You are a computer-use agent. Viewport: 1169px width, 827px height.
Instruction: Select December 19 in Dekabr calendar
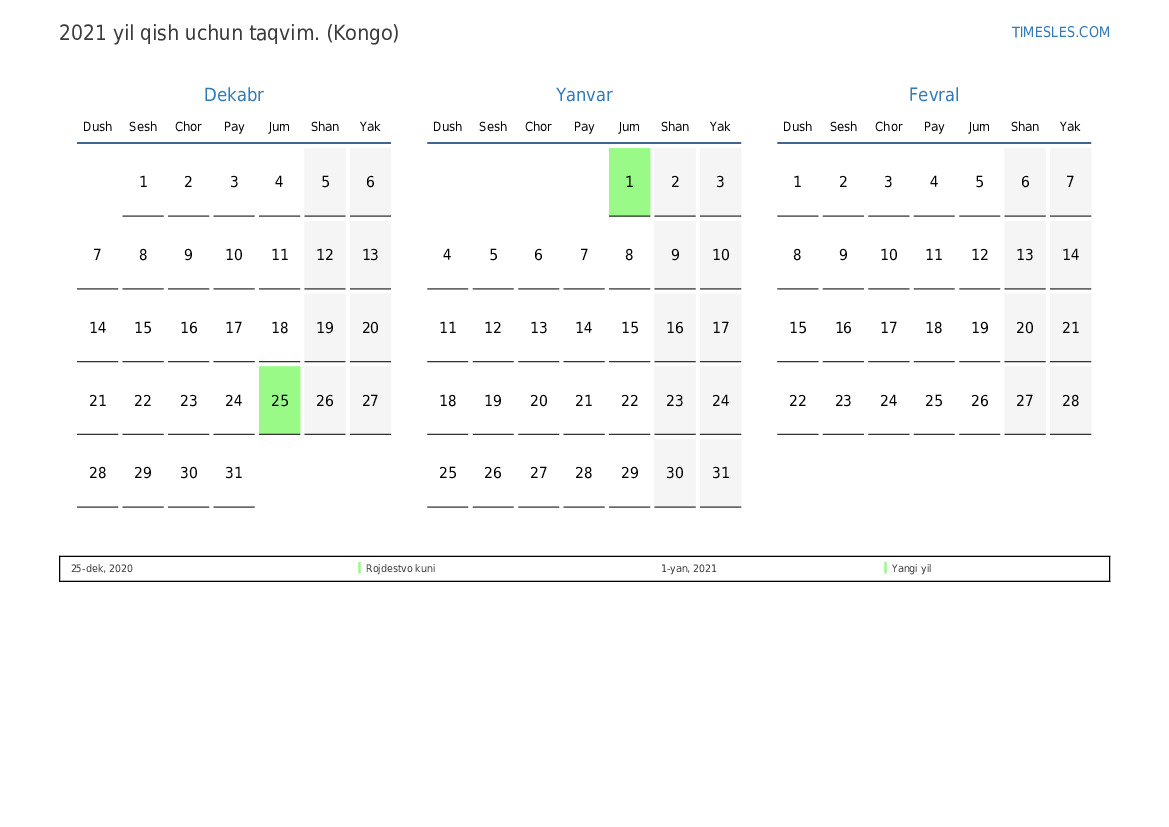(325, 328)
